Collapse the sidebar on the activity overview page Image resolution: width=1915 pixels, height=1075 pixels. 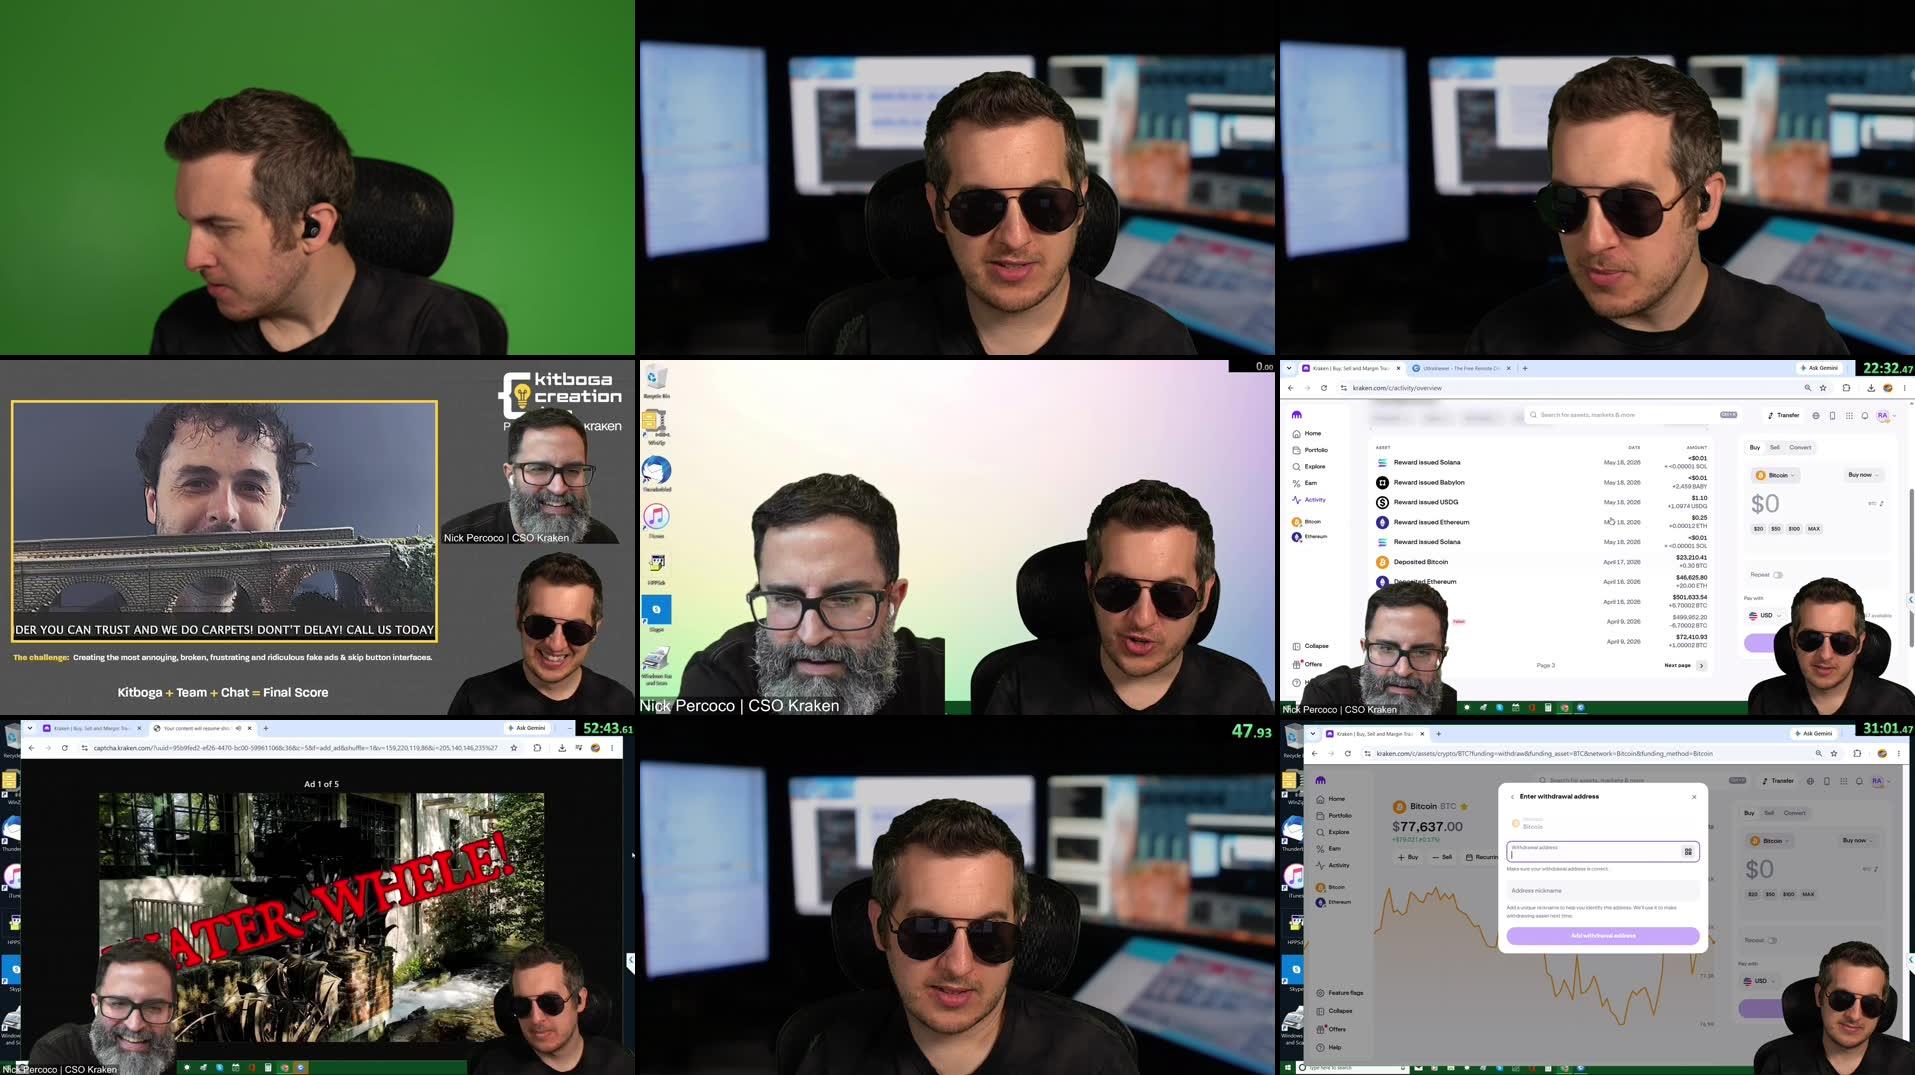[1311, 646]
